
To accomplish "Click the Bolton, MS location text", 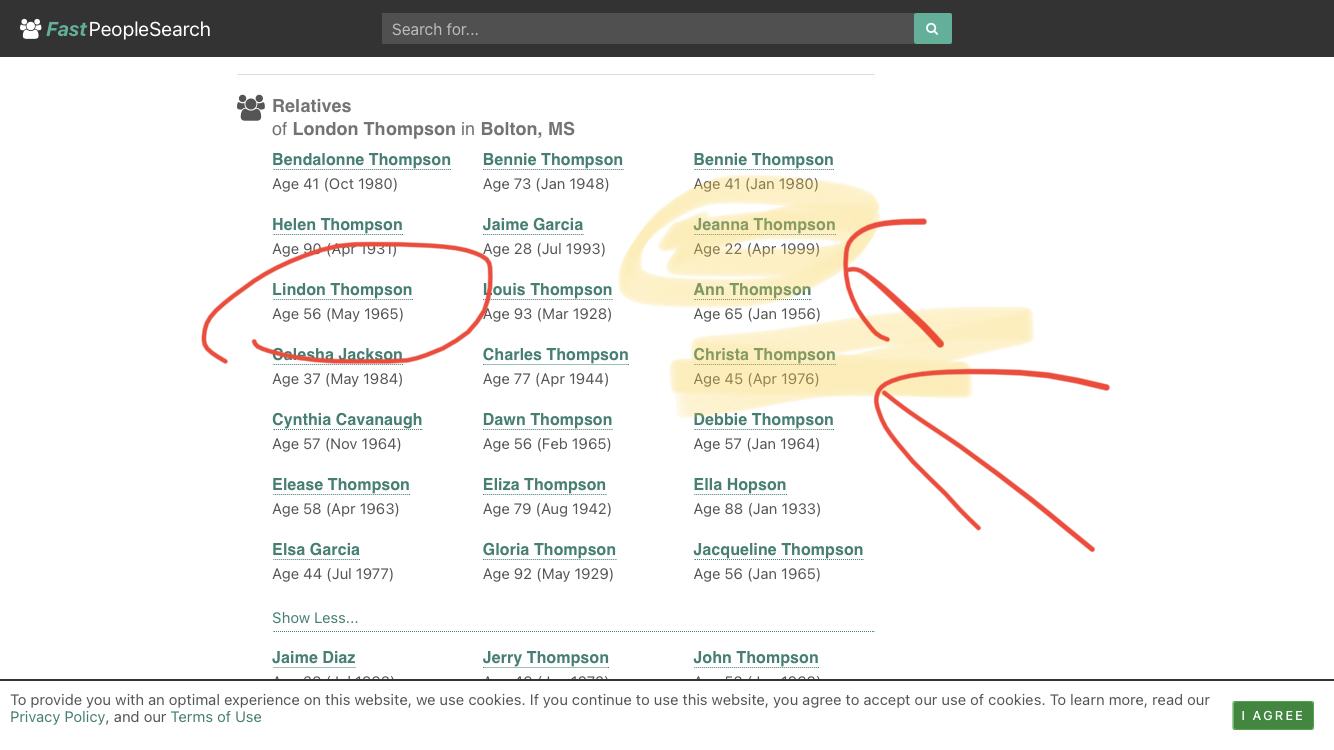I will [x=528, y=129].
